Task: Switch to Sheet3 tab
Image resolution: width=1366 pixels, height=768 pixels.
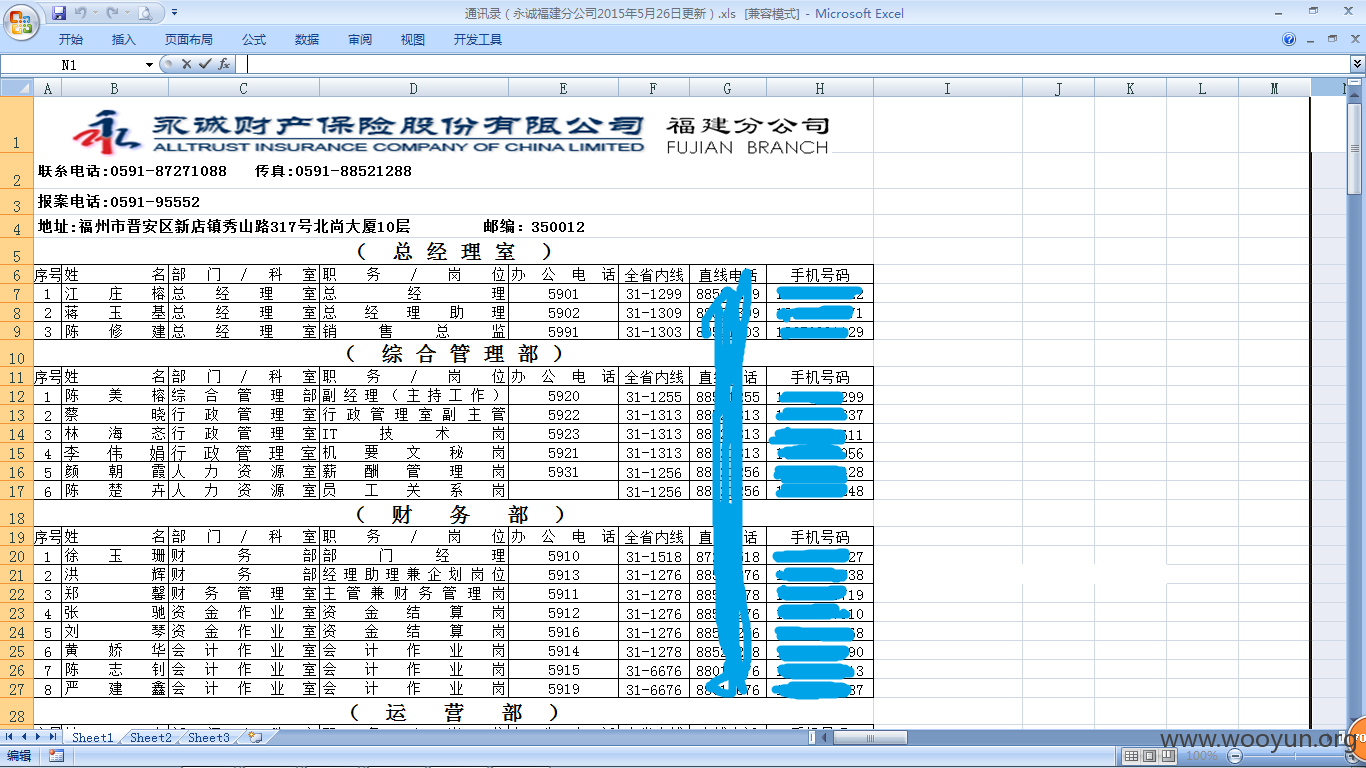Action: 209,737
